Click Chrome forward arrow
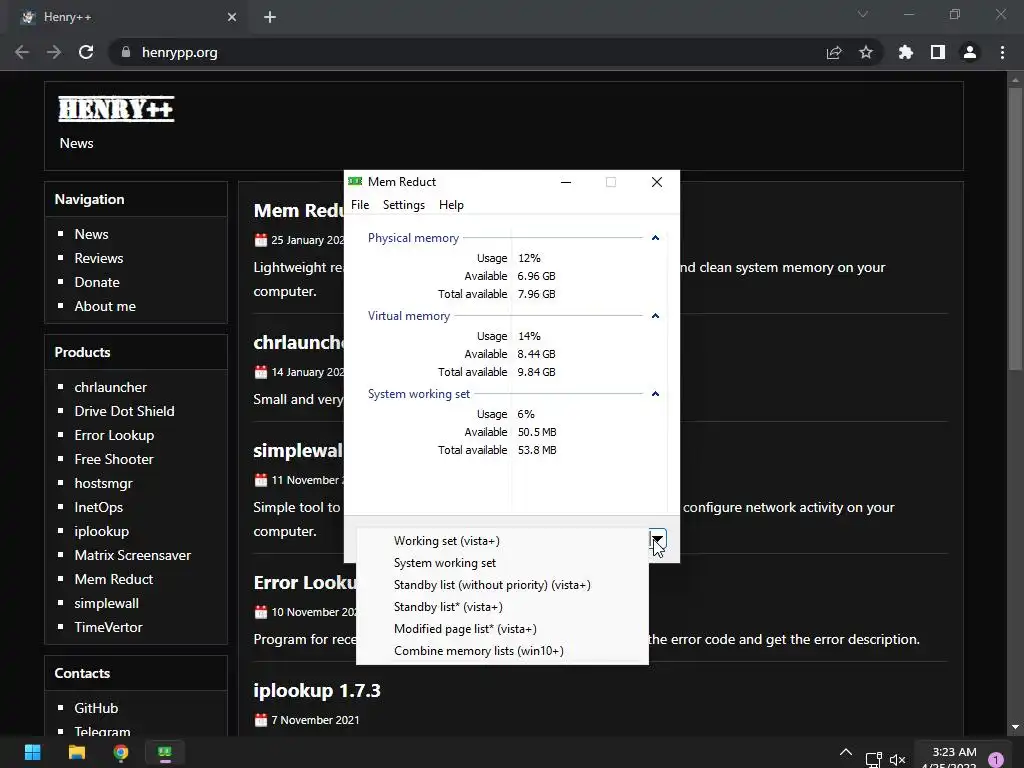The height and width of the screenshot is (768, 1024). point(54,52)
